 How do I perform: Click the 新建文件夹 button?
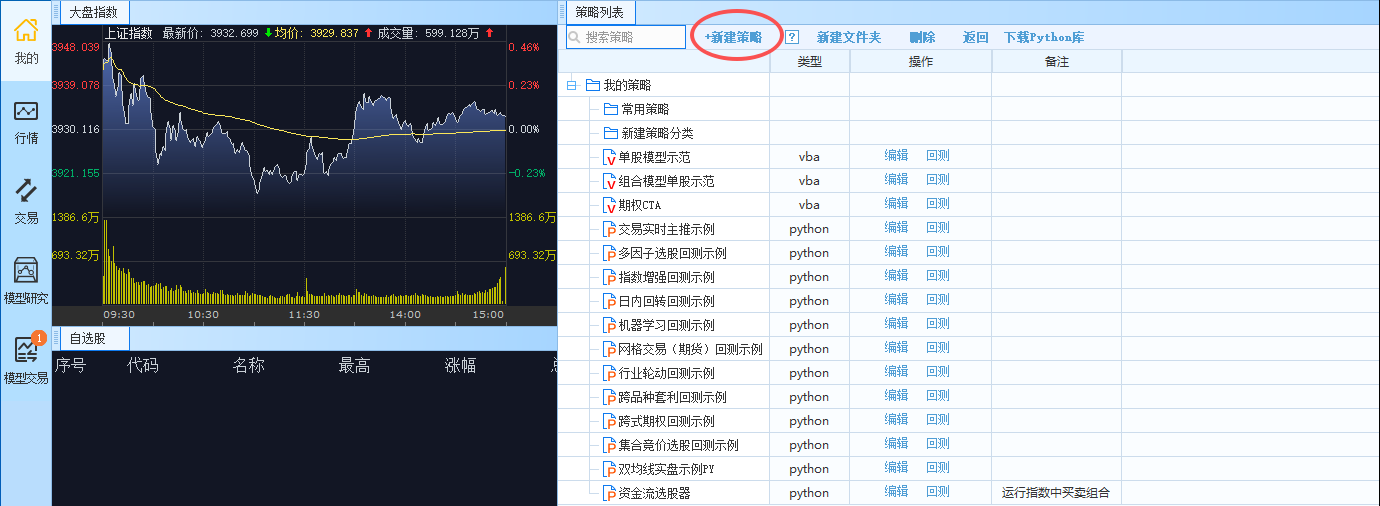(x=849, y=37)
